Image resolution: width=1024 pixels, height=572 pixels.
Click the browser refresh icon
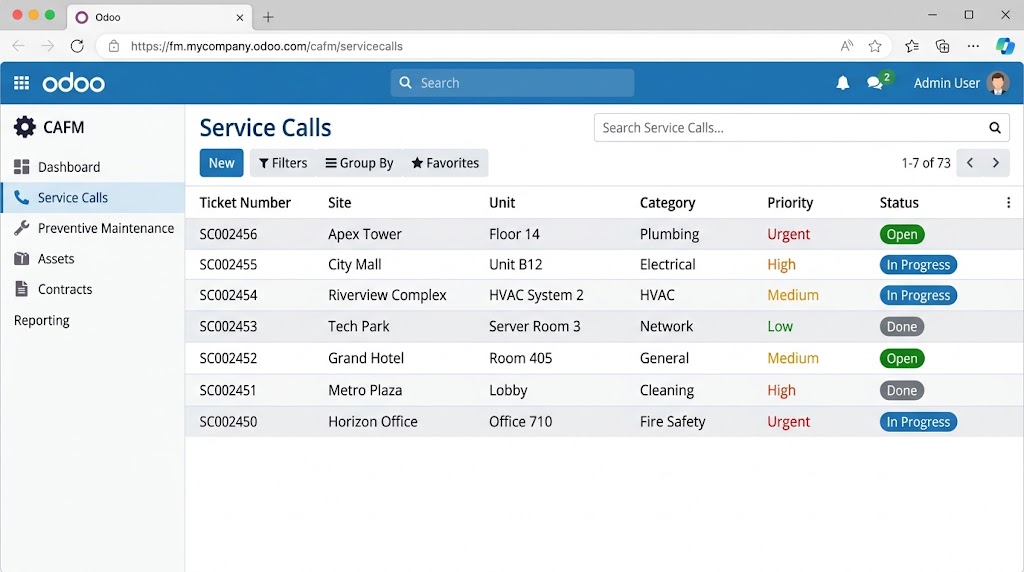pos(77,46)
